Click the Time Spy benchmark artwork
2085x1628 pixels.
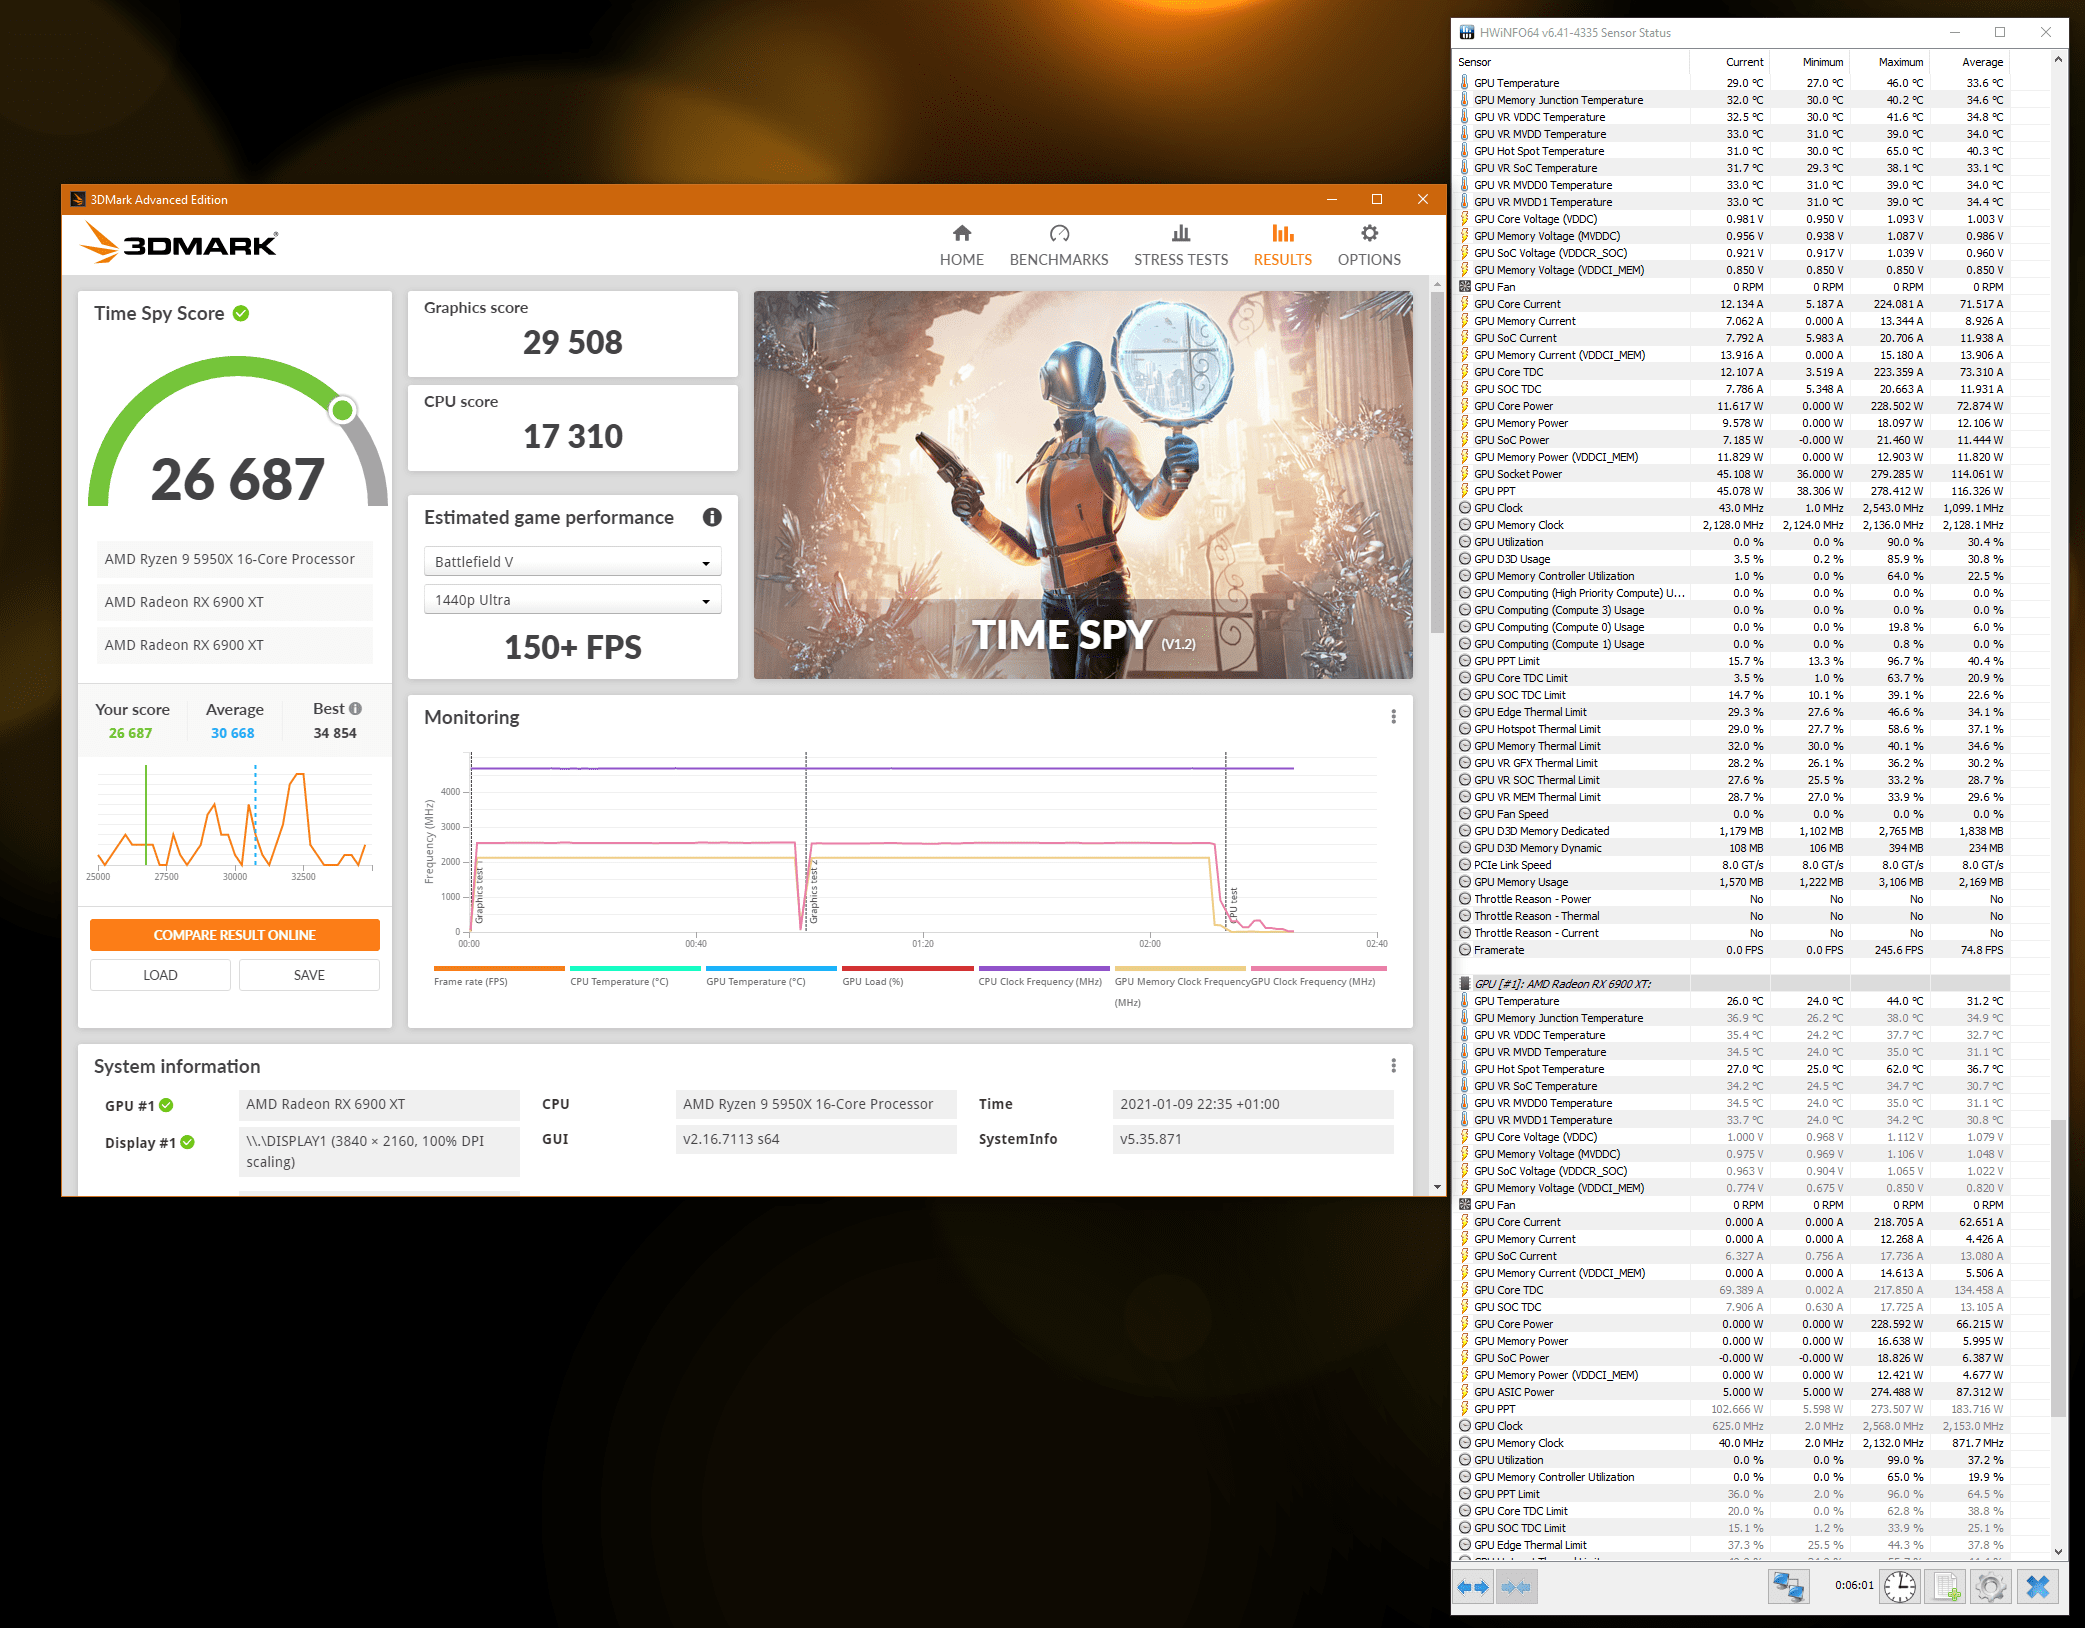[1083, 485]
